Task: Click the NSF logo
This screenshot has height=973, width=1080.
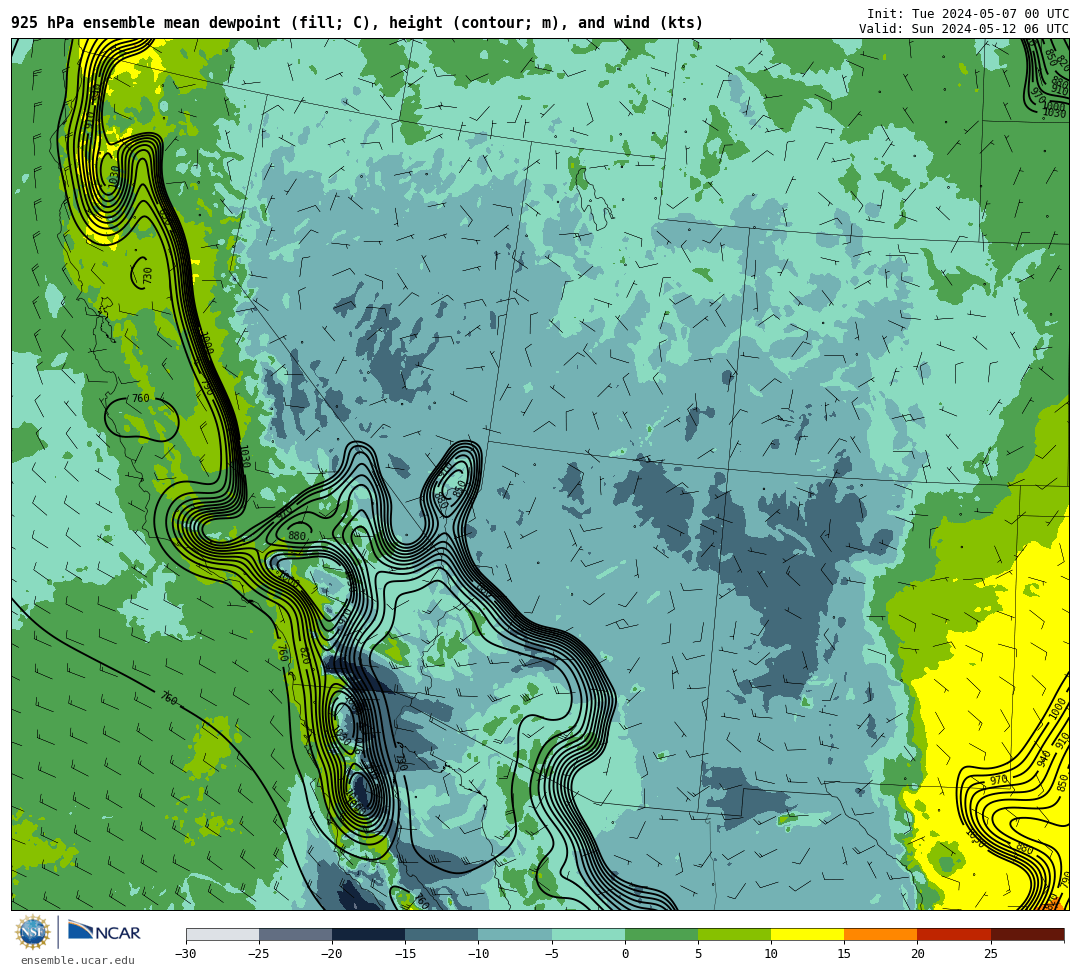Action: (x=32, y=932)
